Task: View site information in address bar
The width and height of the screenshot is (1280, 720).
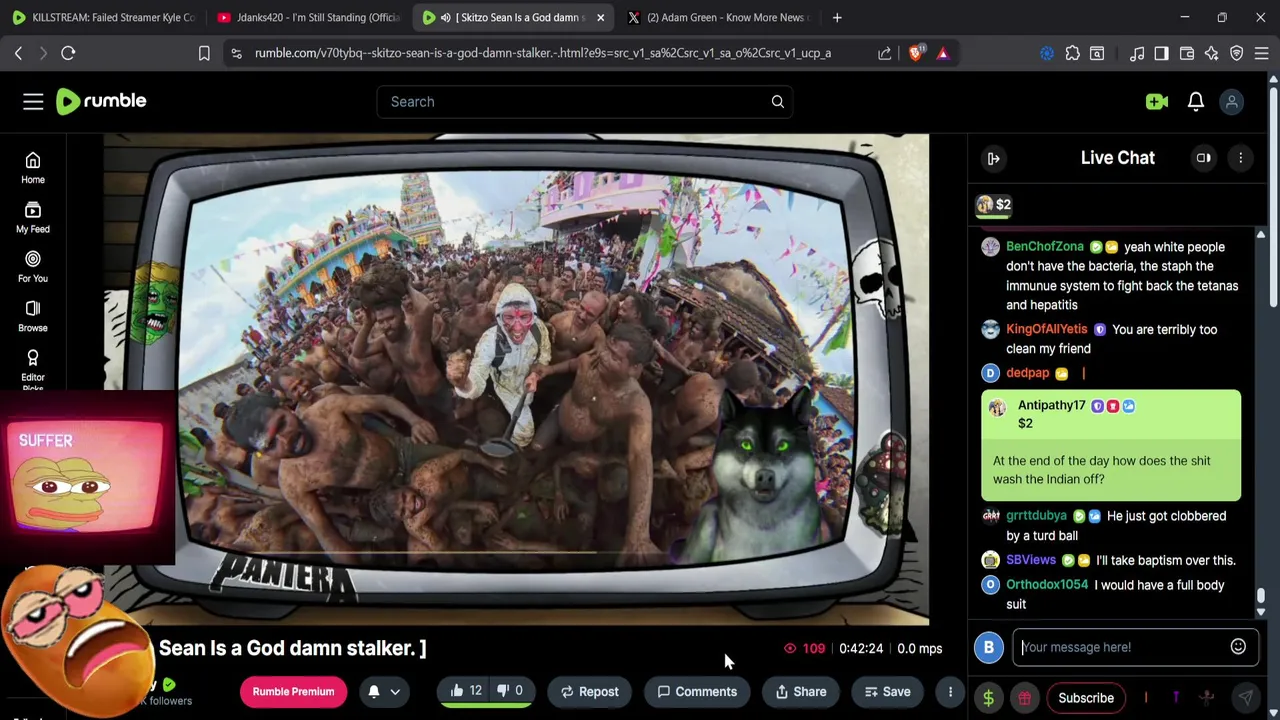Action: 236,53
